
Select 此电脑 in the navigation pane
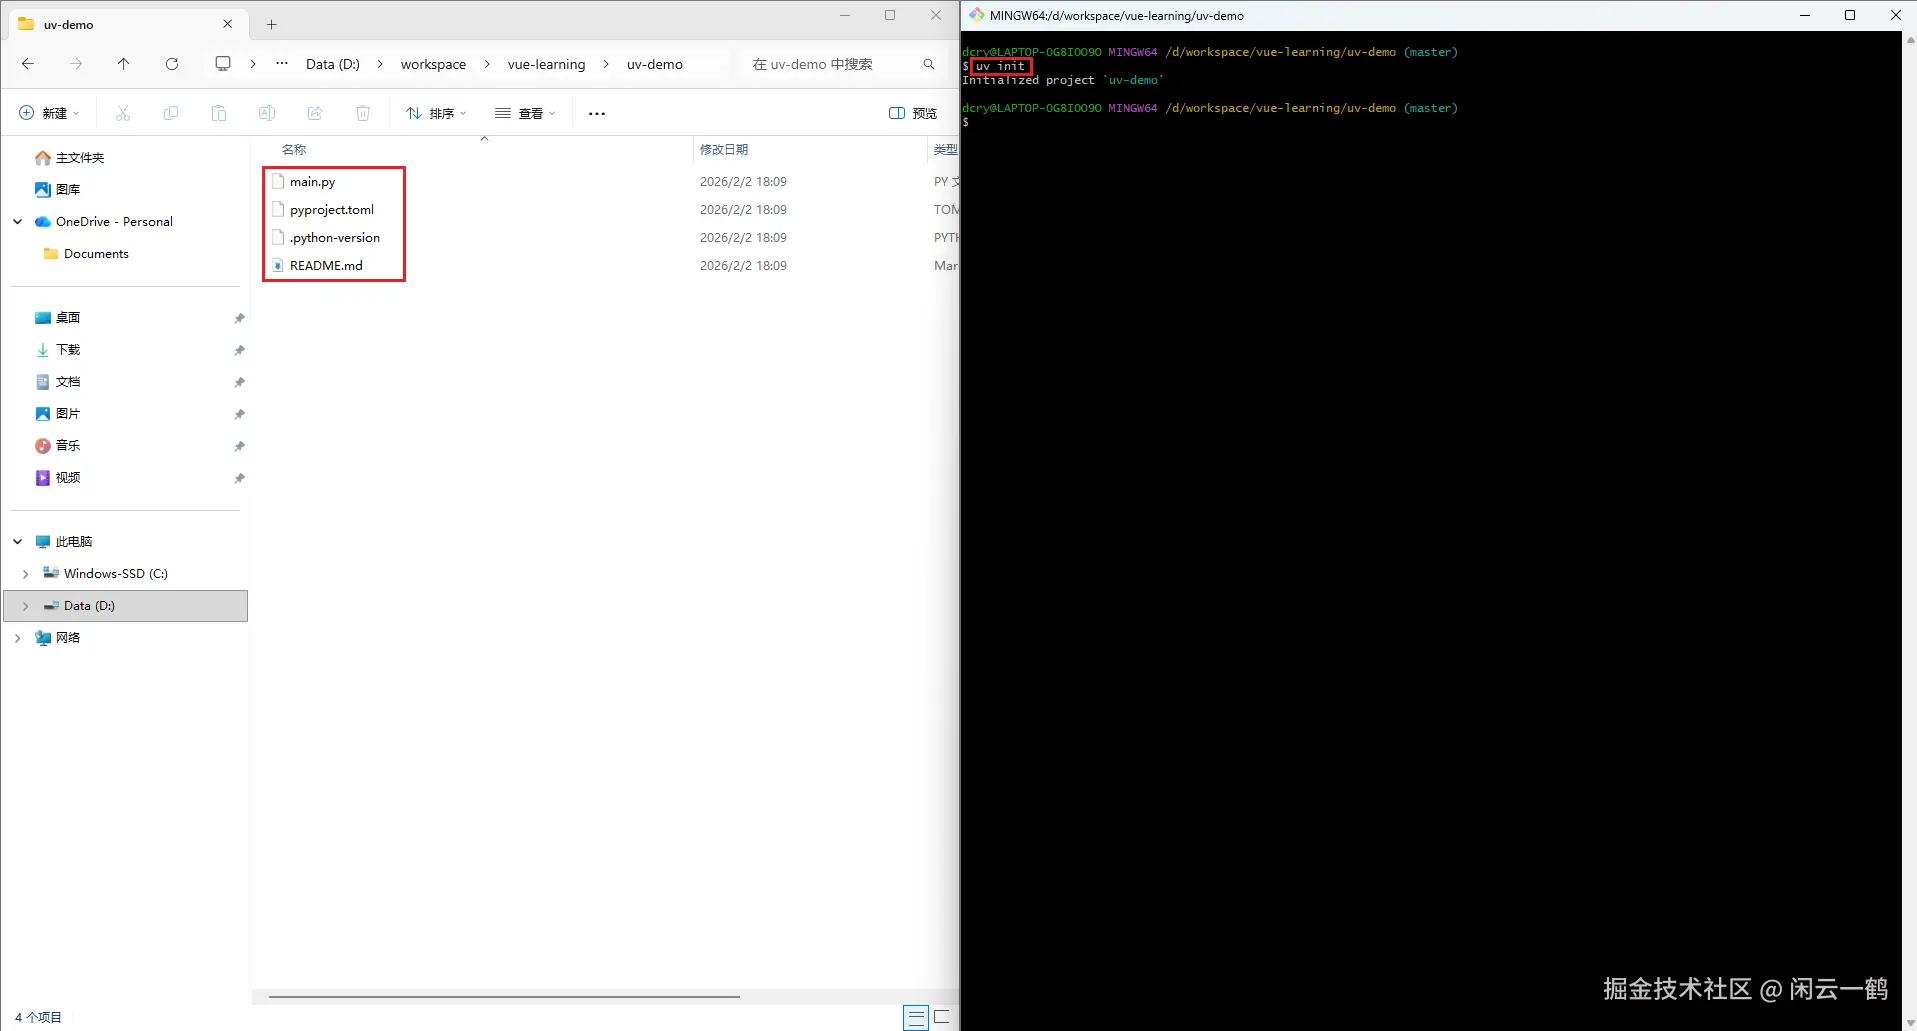click(x=63, y=542)
